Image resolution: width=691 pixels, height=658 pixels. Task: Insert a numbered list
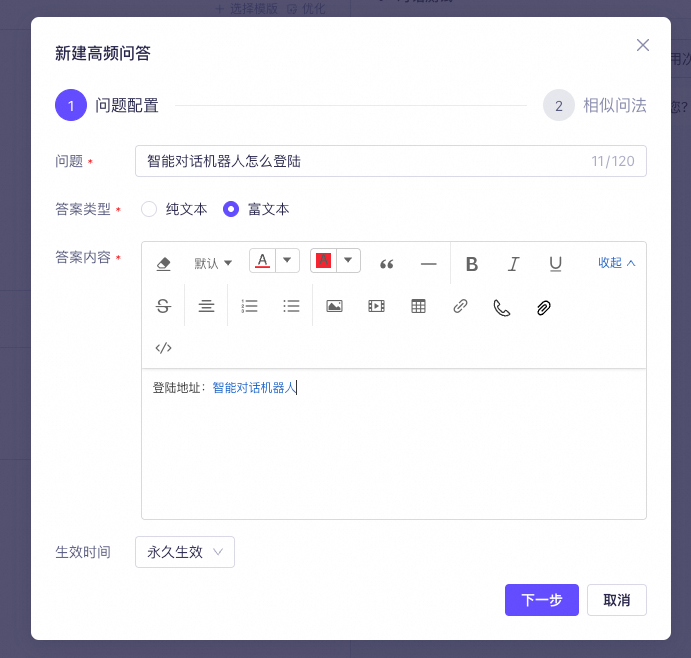point(249,306)
